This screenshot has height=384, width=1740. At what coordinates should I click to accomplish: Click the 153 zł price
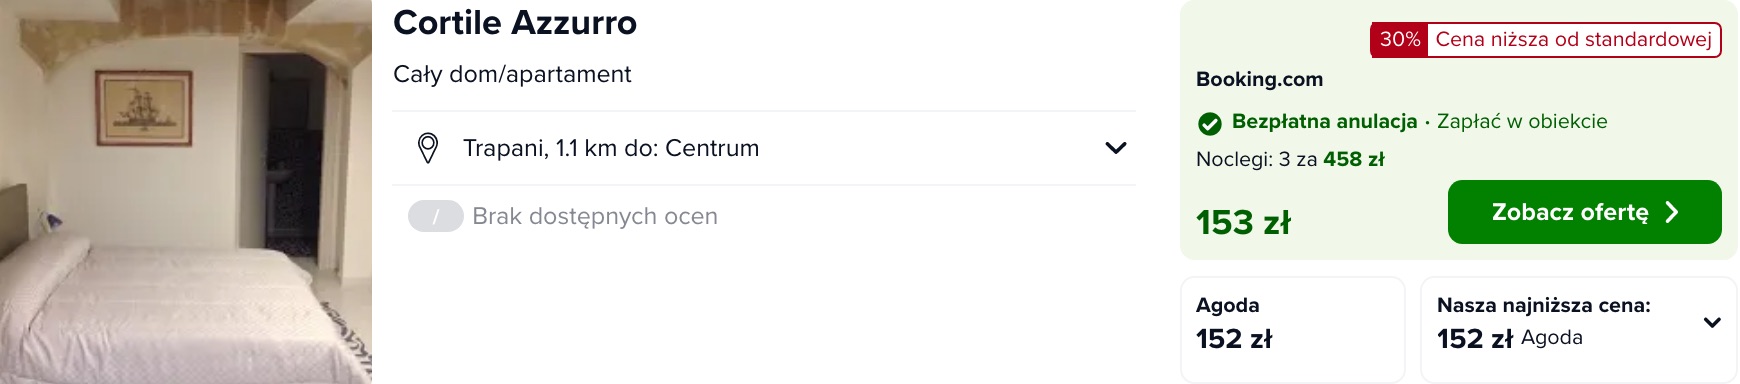(1243, 222)
